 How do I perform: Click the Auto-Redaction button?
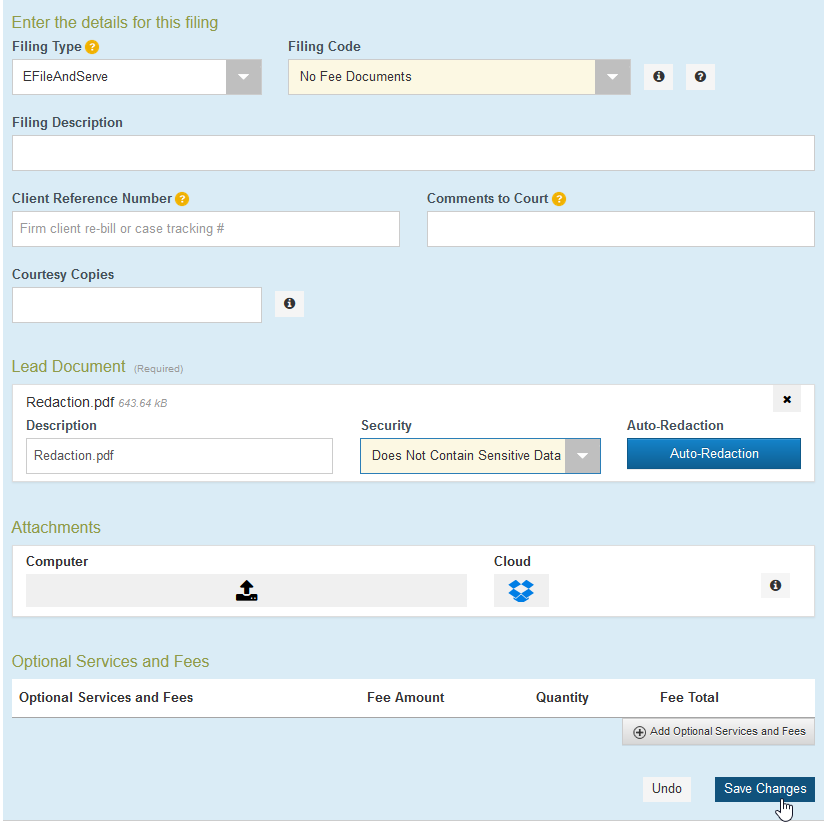pyautogui.click(x=714, y=454)
